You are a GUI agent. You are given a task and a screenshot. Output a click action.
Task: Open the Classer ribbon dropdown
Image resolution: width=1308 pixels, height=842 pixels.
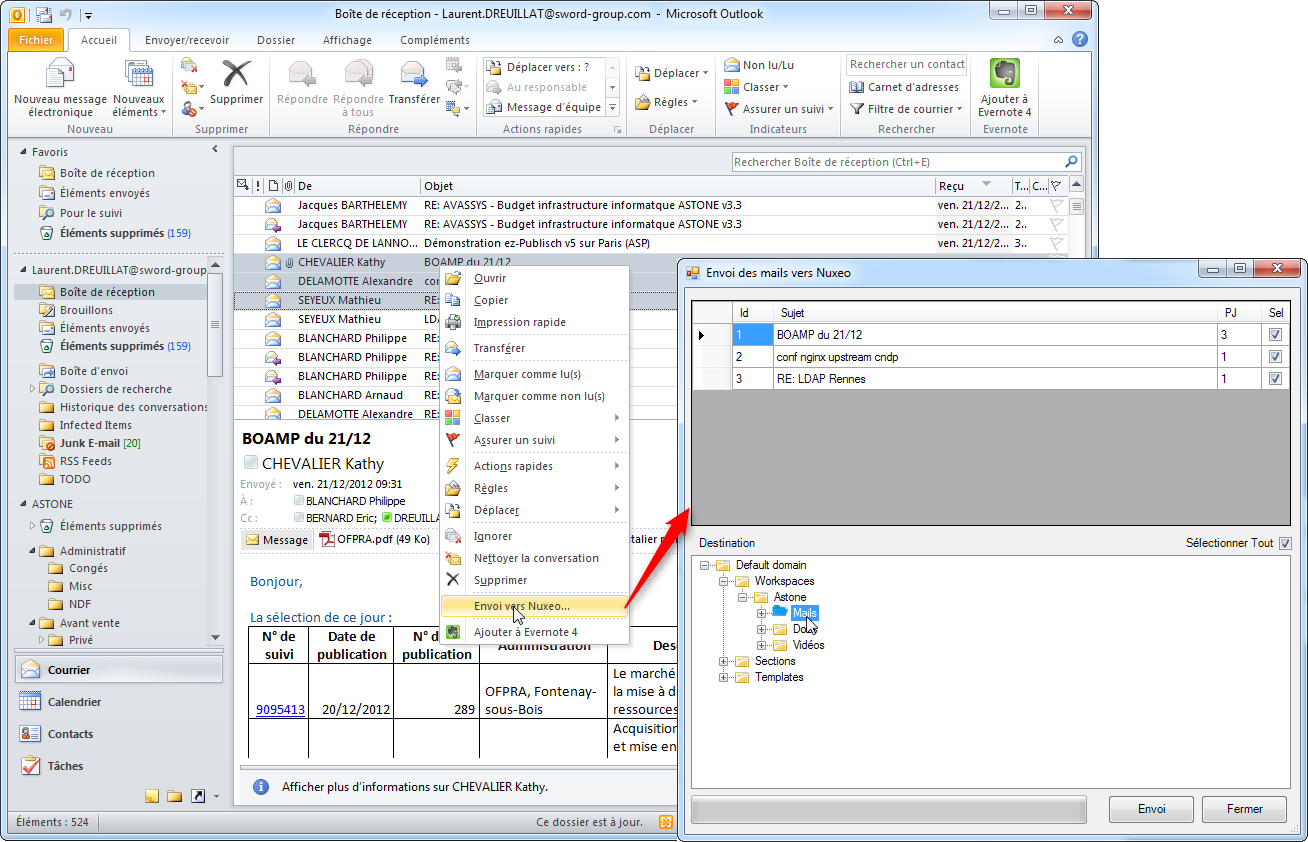757,87
